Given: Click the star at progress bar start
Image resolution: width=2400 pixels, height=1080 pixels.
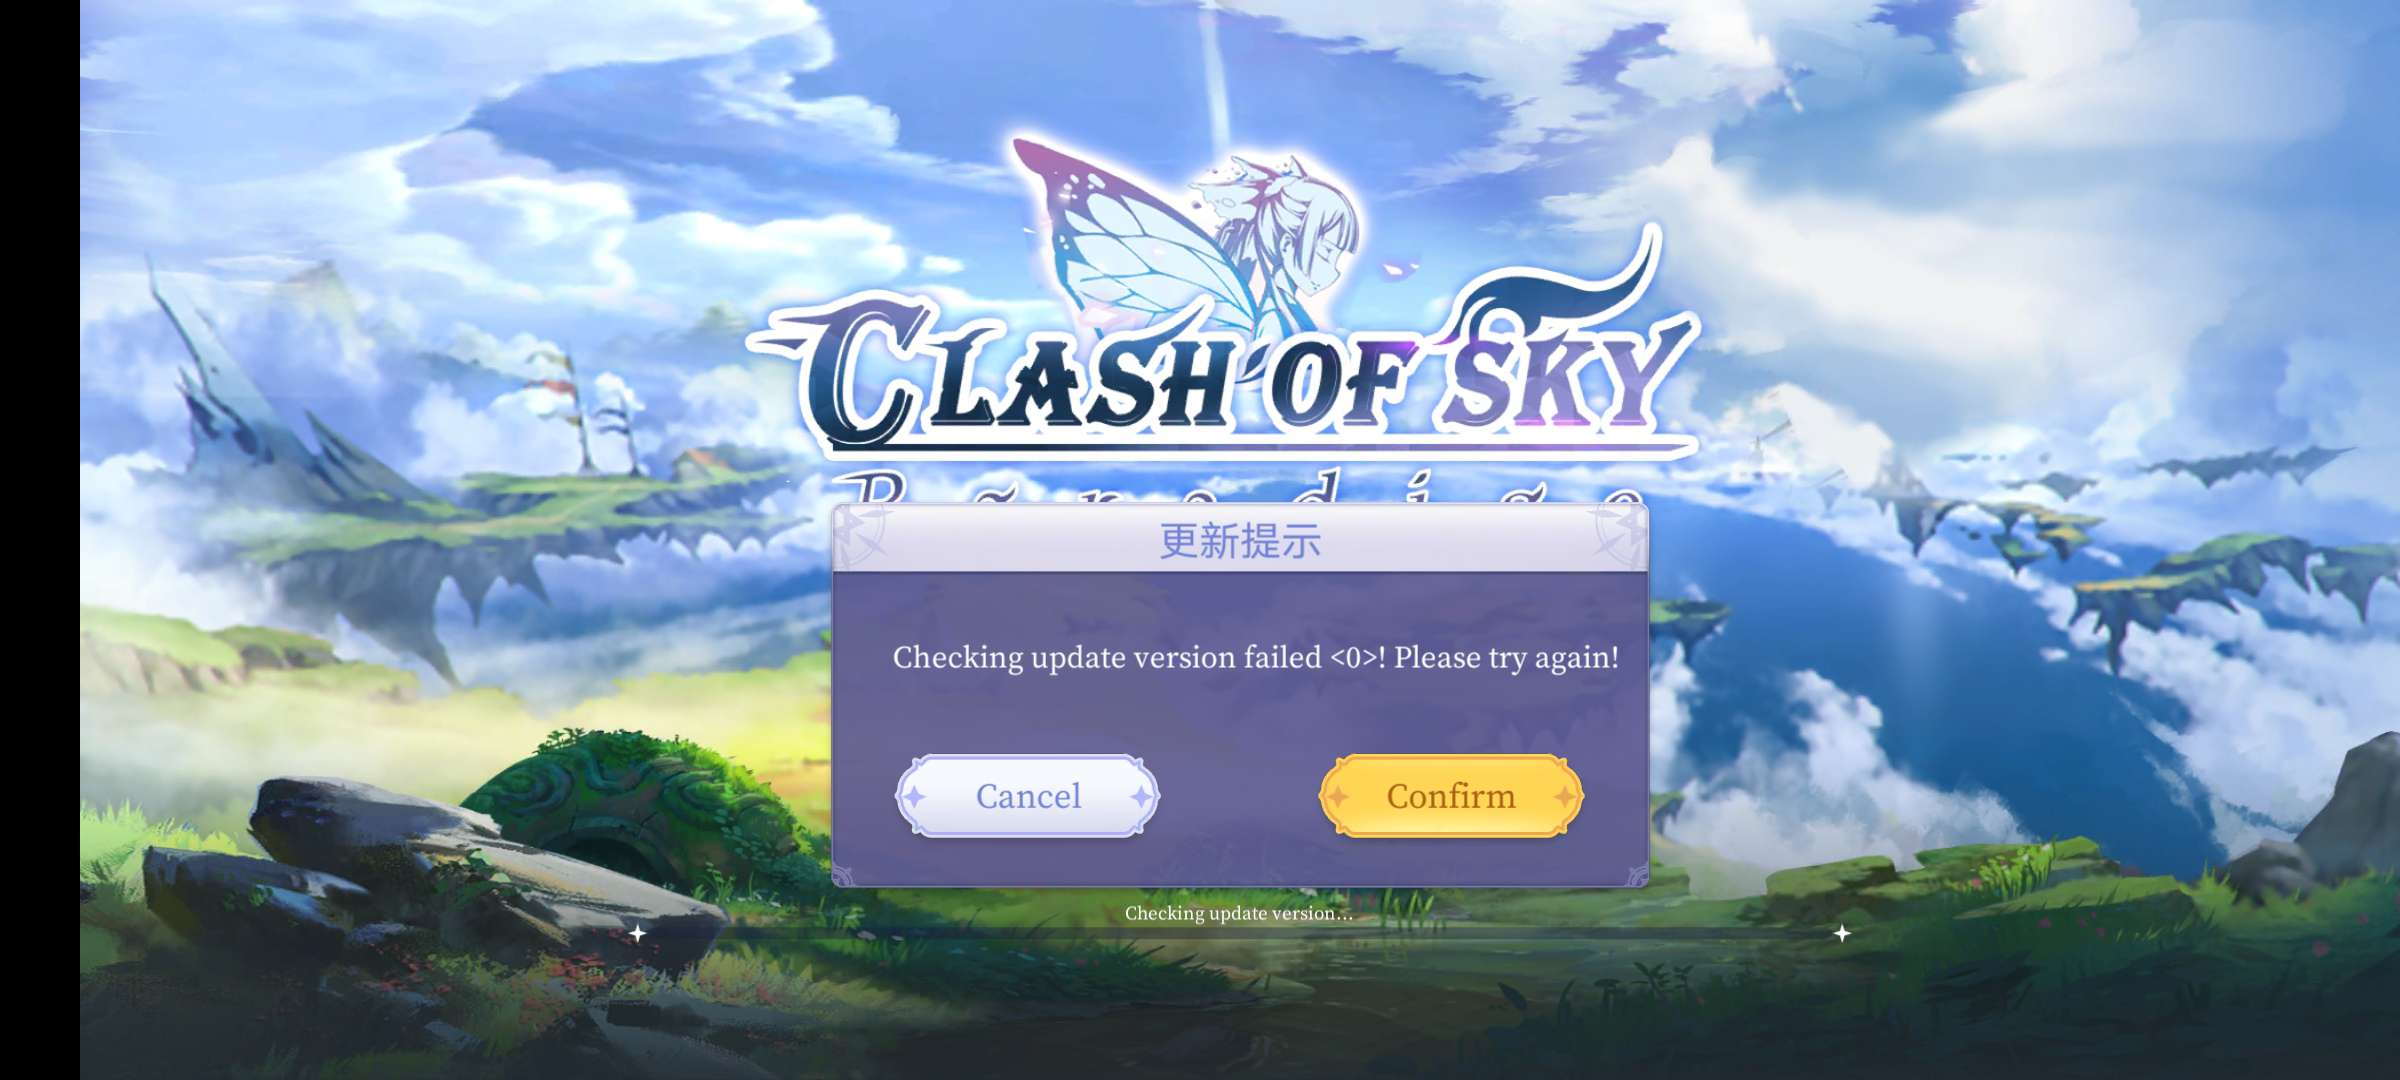Looking at the screenshot, I should click(637, 933).
